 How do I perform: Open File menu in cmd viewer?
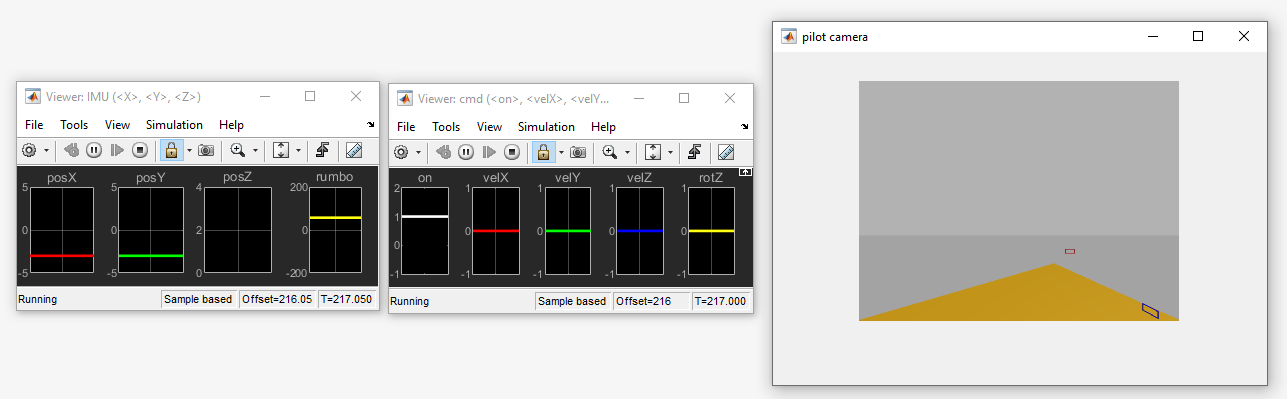click(406, 127)
